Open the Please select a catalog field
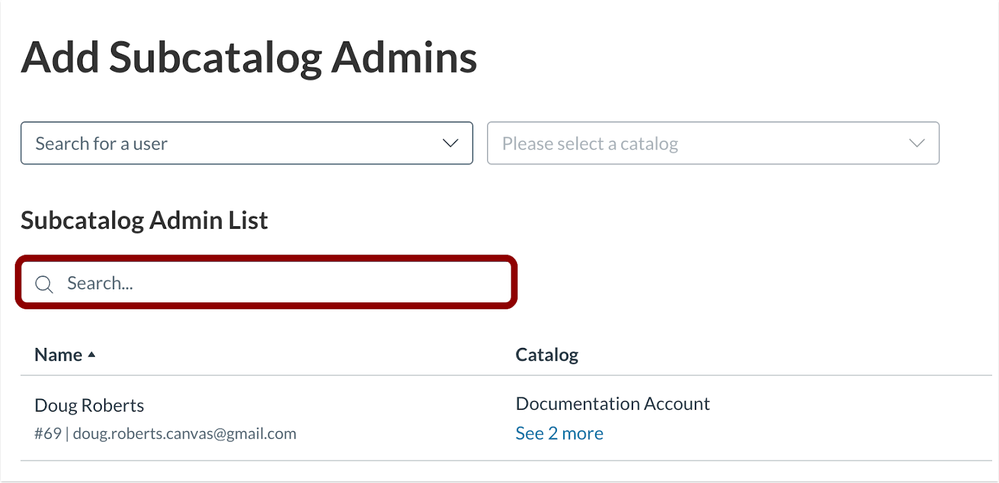Screen dimensions: 999x483 [712, 143]
